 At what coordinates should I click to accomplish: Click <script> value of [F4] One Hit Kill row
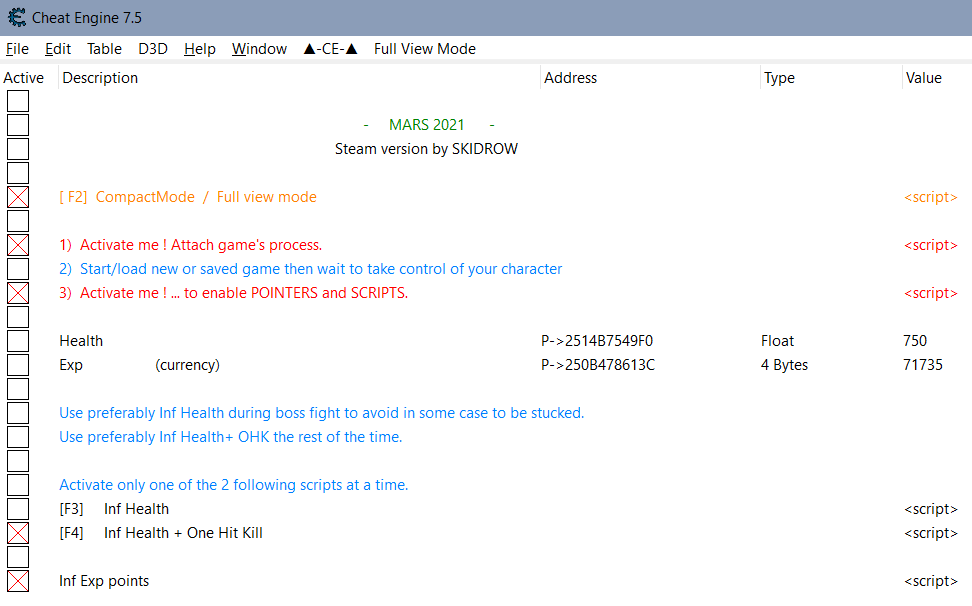tap(930, 533)
